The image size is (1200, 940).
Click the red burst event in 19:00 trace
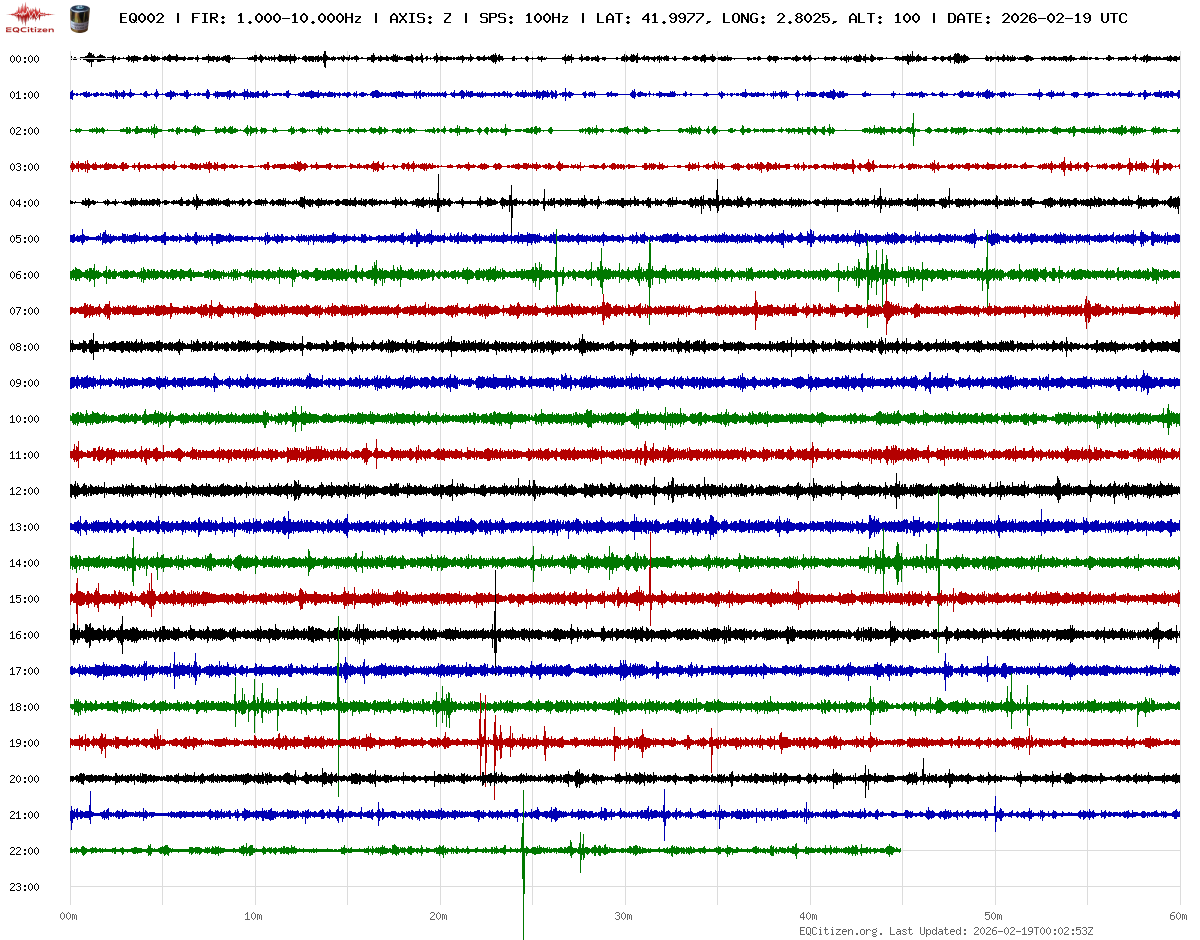[x=487, y=743]
